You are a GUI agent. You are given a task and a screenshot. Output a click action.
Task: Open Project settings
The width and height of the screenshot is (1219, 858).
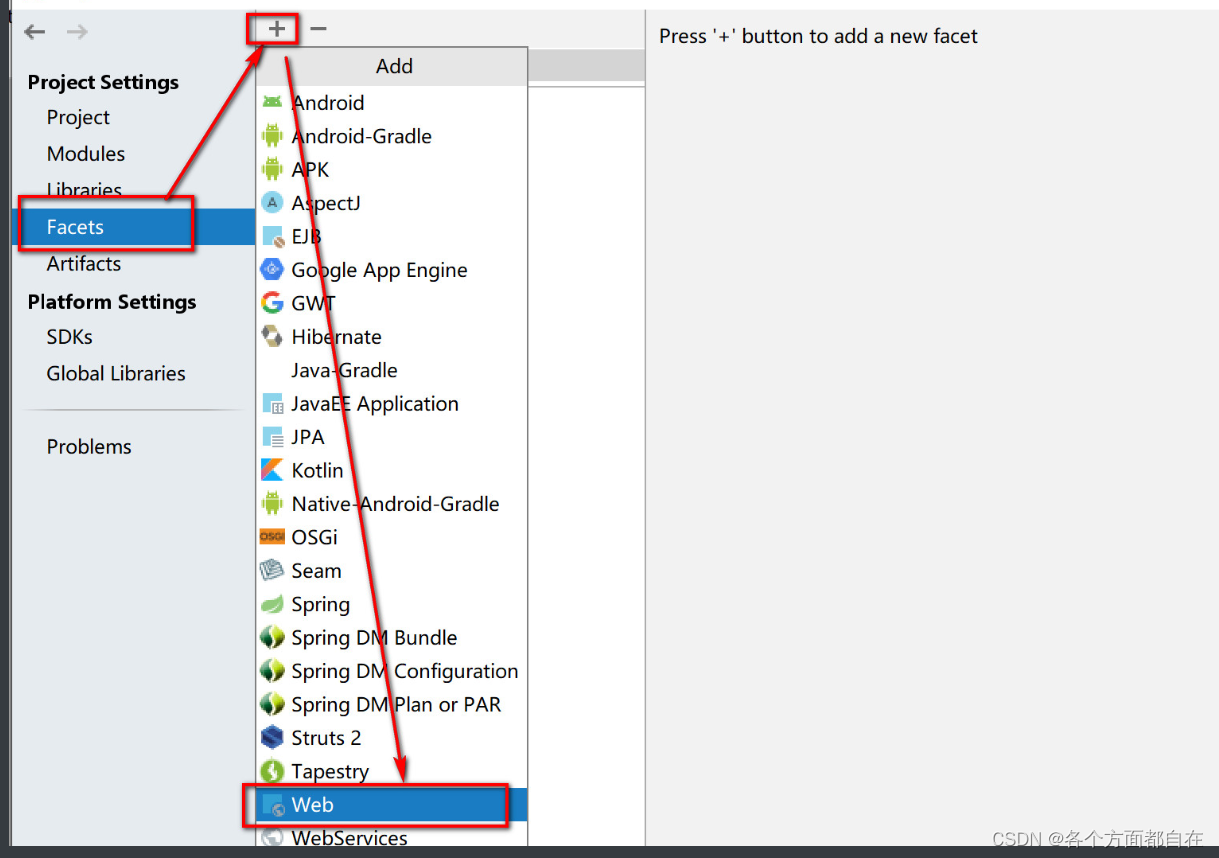78,117
